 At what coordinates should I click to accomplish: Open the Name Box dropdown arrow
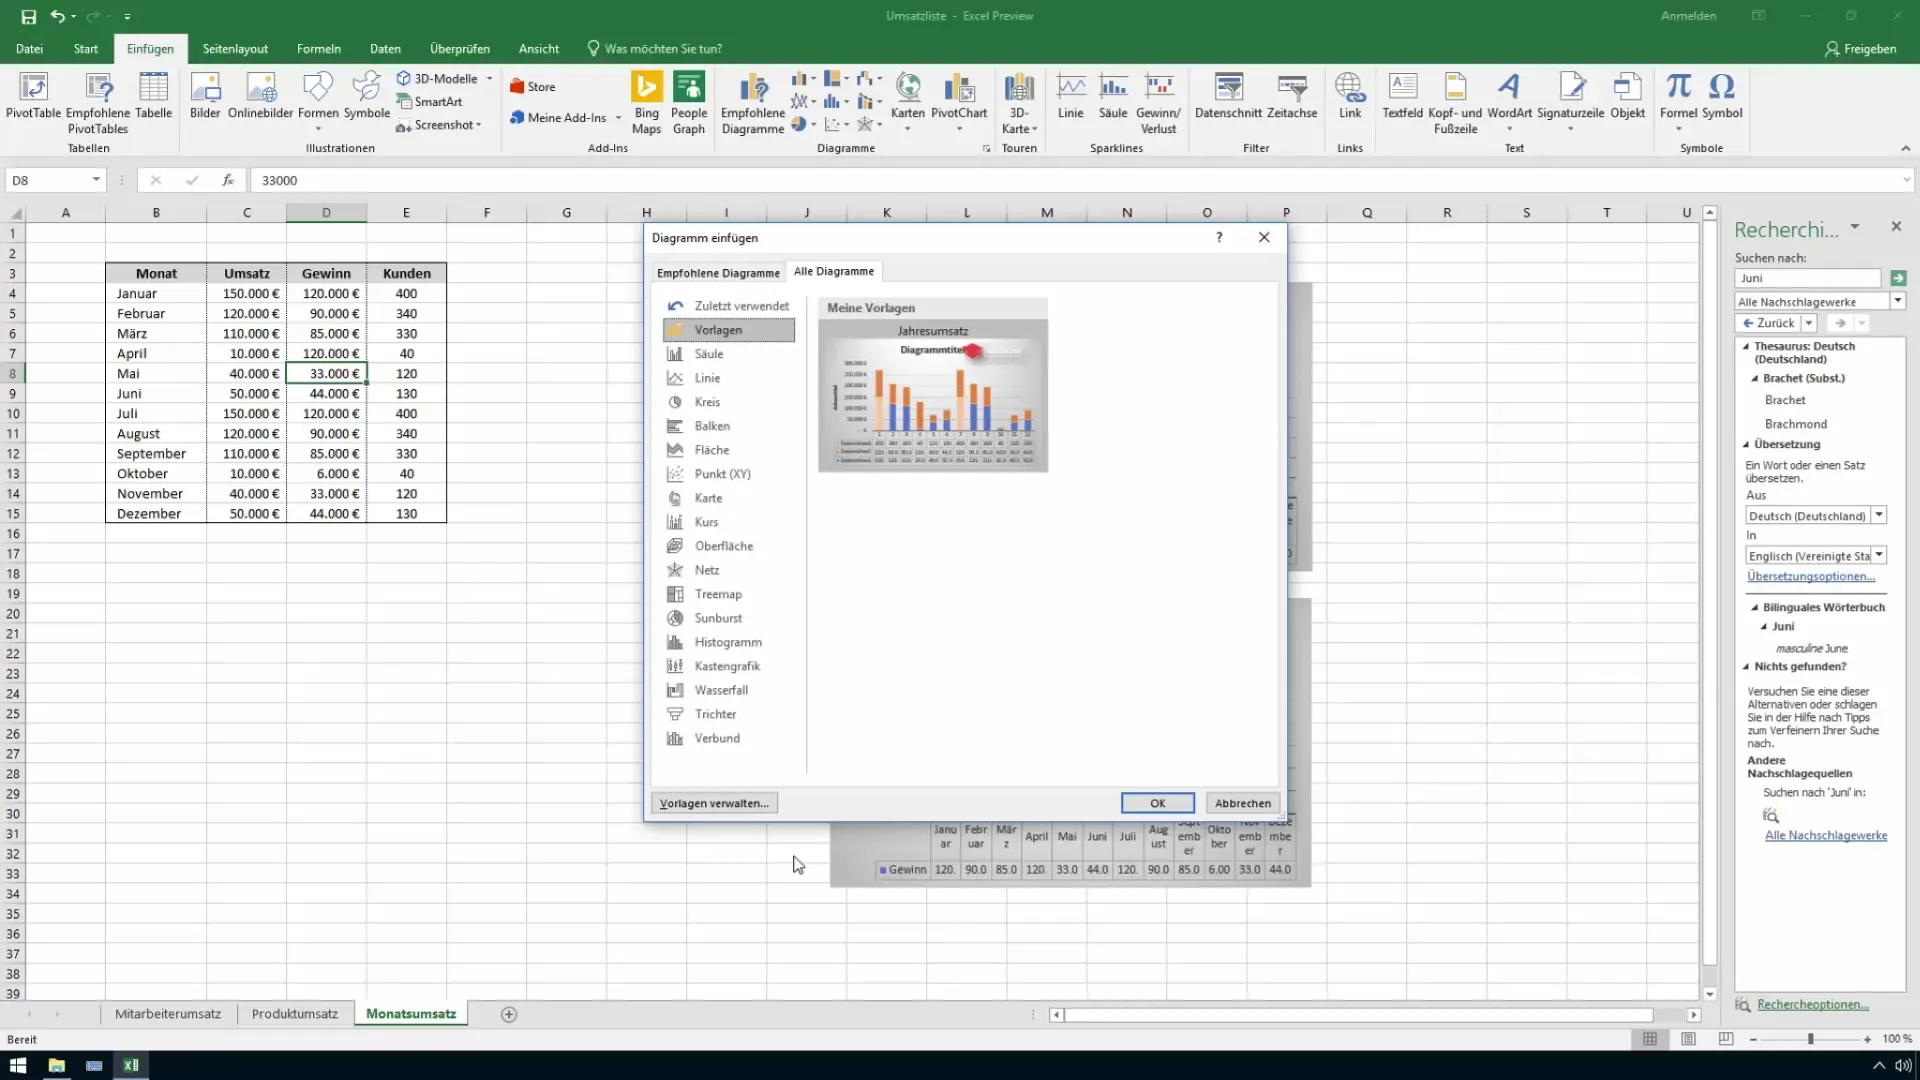96,180
